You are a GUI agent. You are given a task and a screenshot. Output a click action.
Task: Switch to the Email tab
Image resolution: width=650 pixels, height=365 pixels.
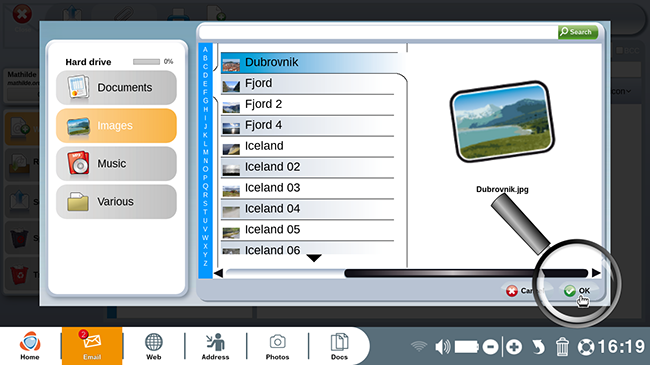[92, 346]
